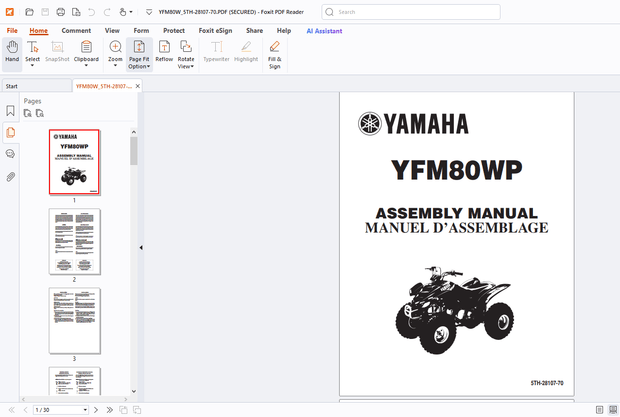Viewport: 620px width, 417px height.
Task: Switch to single page view icon
Action: coord(599,410)
